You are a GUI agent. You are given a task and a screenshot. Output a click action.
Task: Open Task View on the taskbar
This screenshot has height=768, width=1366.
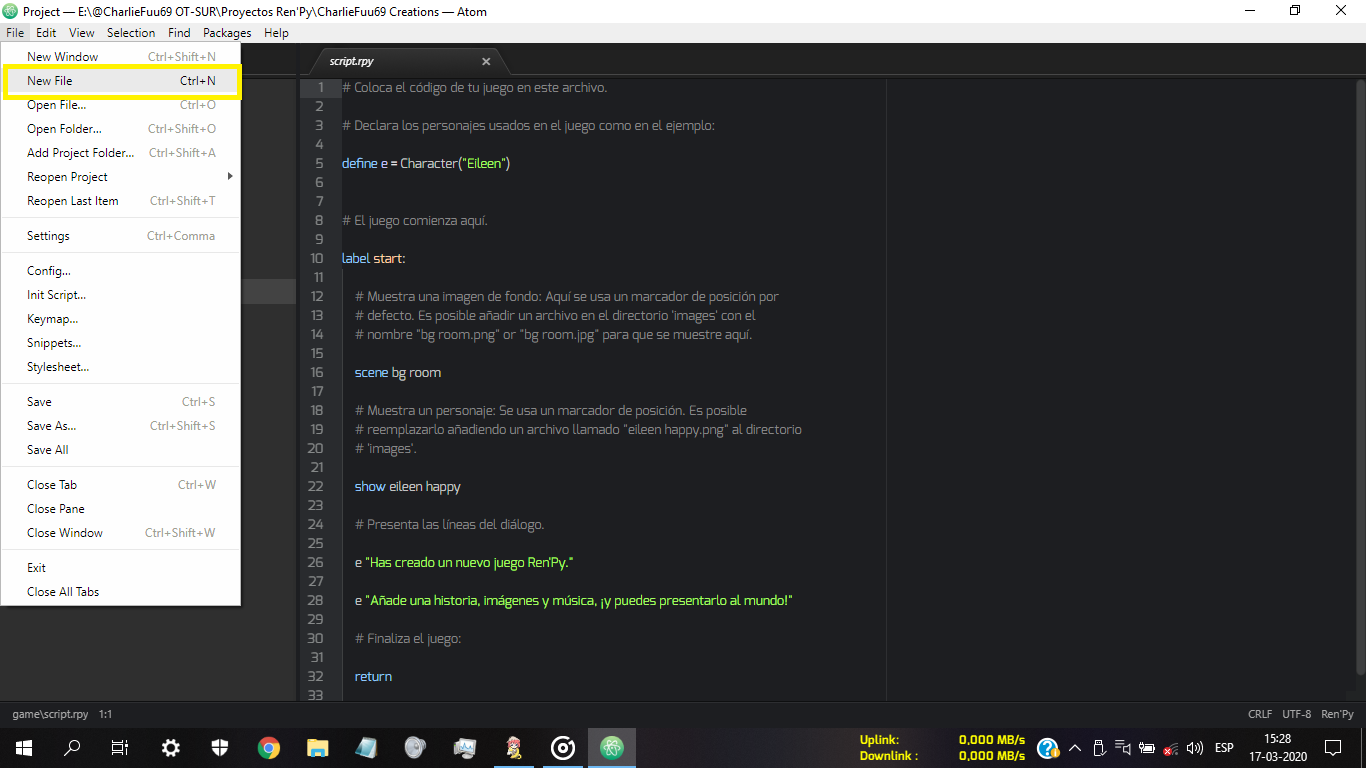[120, 748]
